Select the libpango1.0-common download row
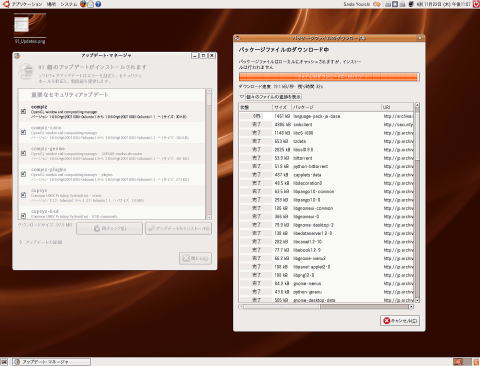This screenshot has width=480, height=366. coord(326,191)
